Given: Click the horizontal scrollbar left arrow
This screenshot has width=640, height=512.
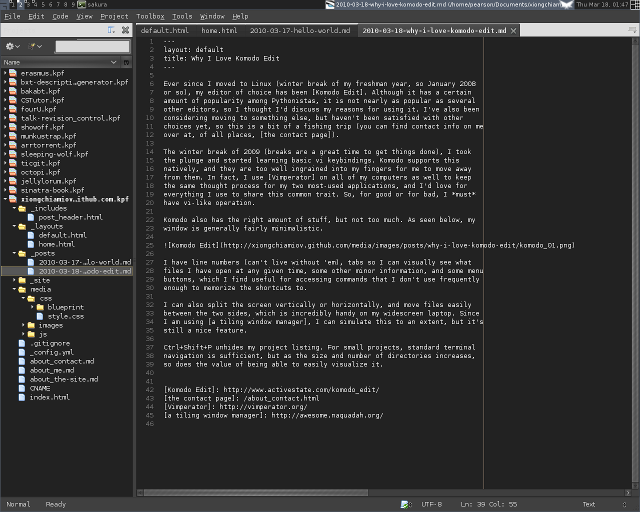Looking at the screenshot, I should [140, 492].
